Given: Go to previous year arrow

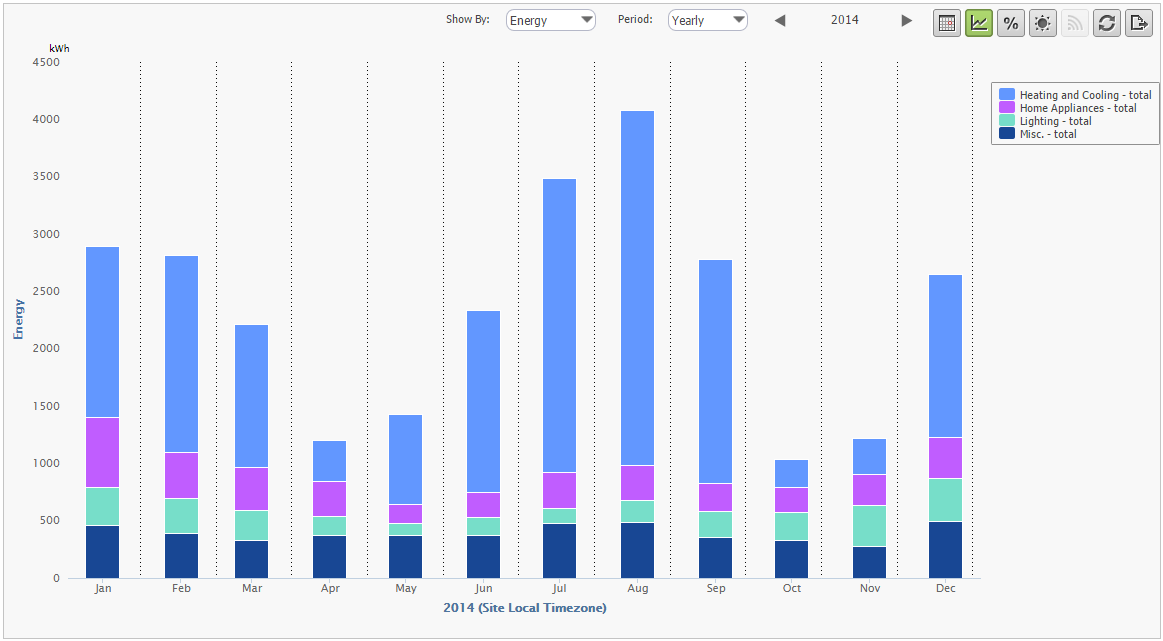Looking at the screenshot, I should pos(780,21).
